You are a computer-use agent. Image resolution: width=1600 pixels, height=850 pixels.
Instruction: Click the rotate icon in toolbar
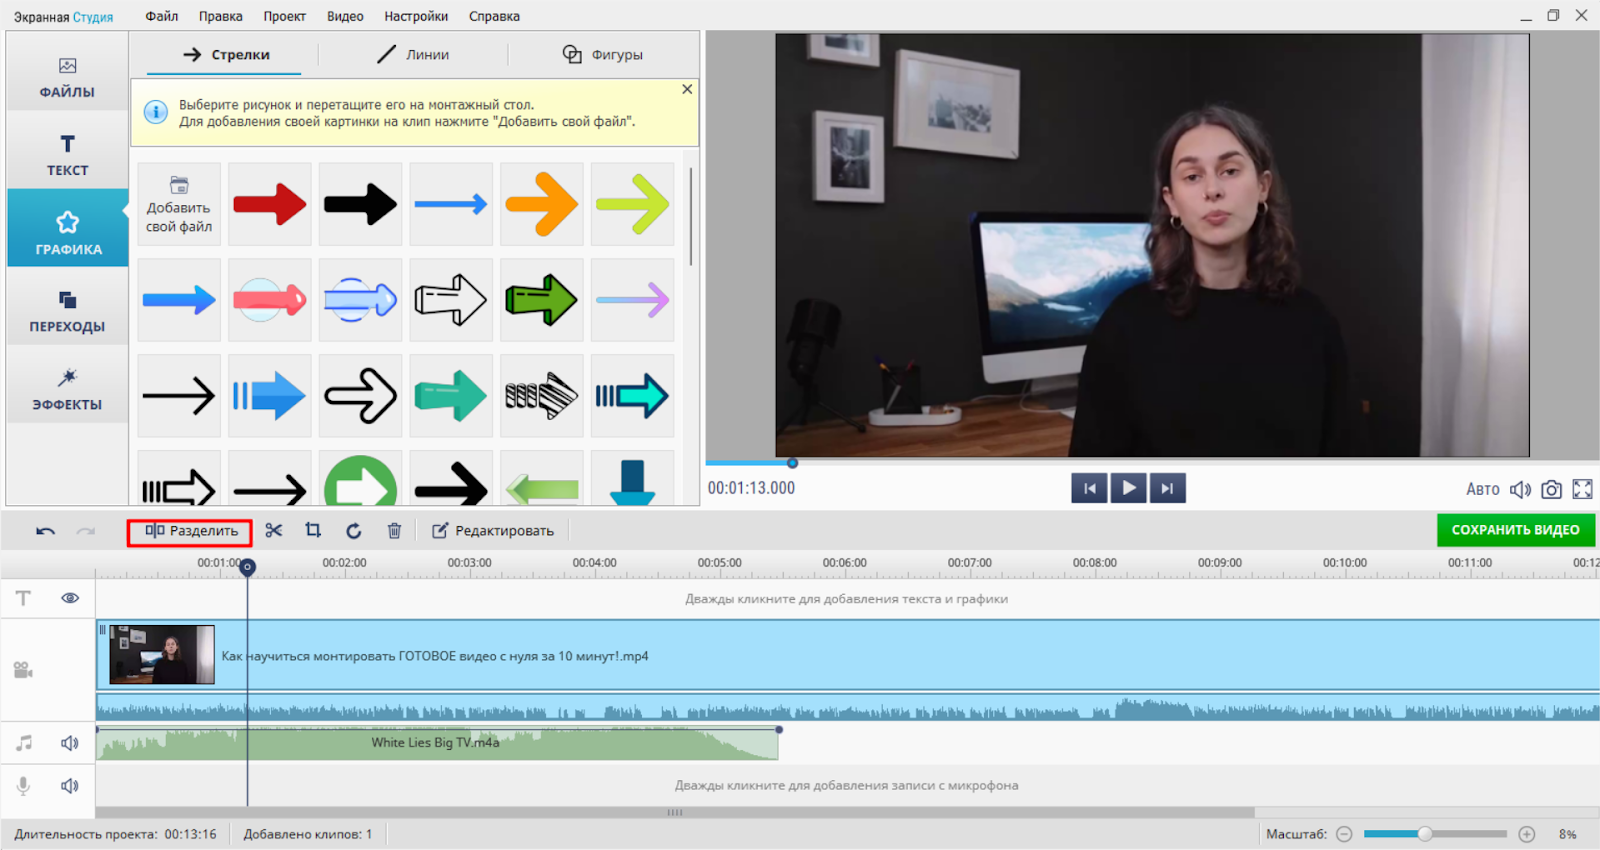[354, 531]
